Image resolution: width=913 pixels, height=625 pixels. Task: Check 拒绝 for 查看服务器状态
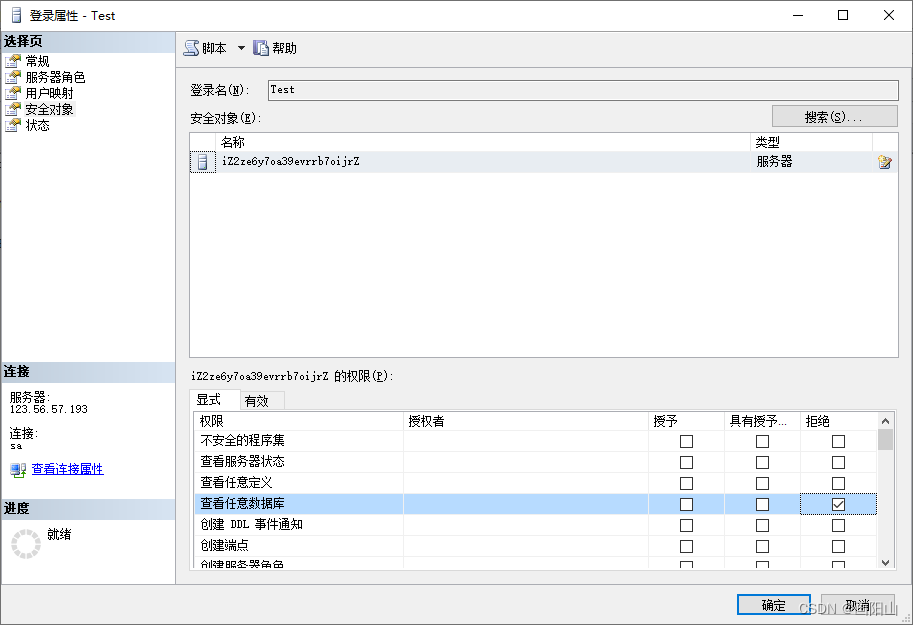838,462
